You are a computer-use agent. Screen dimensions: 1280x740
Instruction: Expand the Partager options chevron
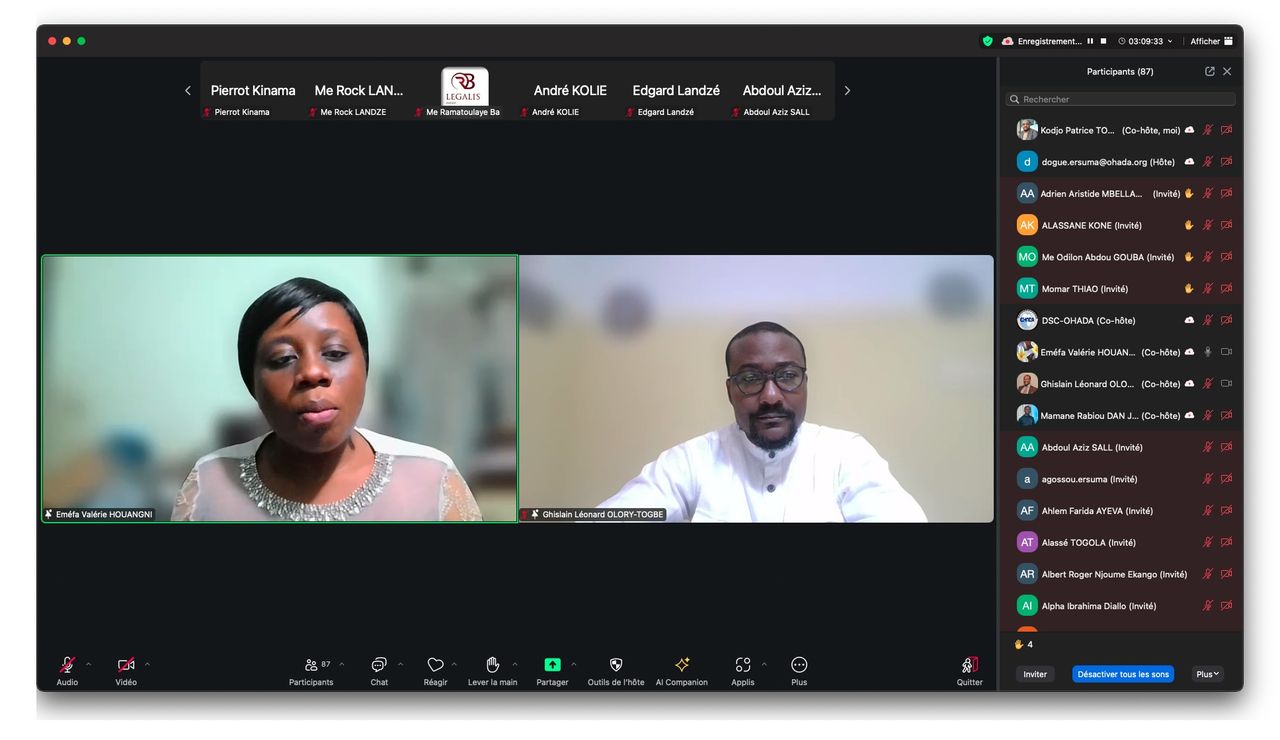coord(574,664)
